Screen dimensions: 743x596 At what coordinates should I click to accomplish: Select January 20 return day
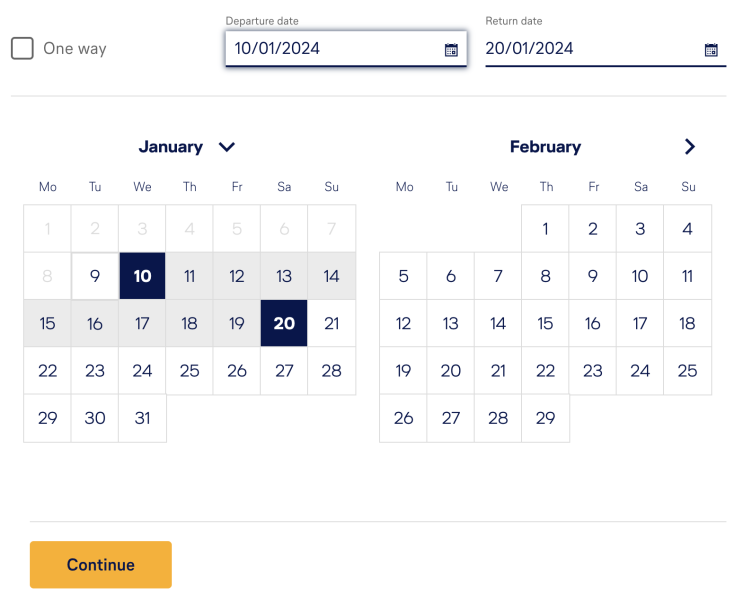[284, 323]
